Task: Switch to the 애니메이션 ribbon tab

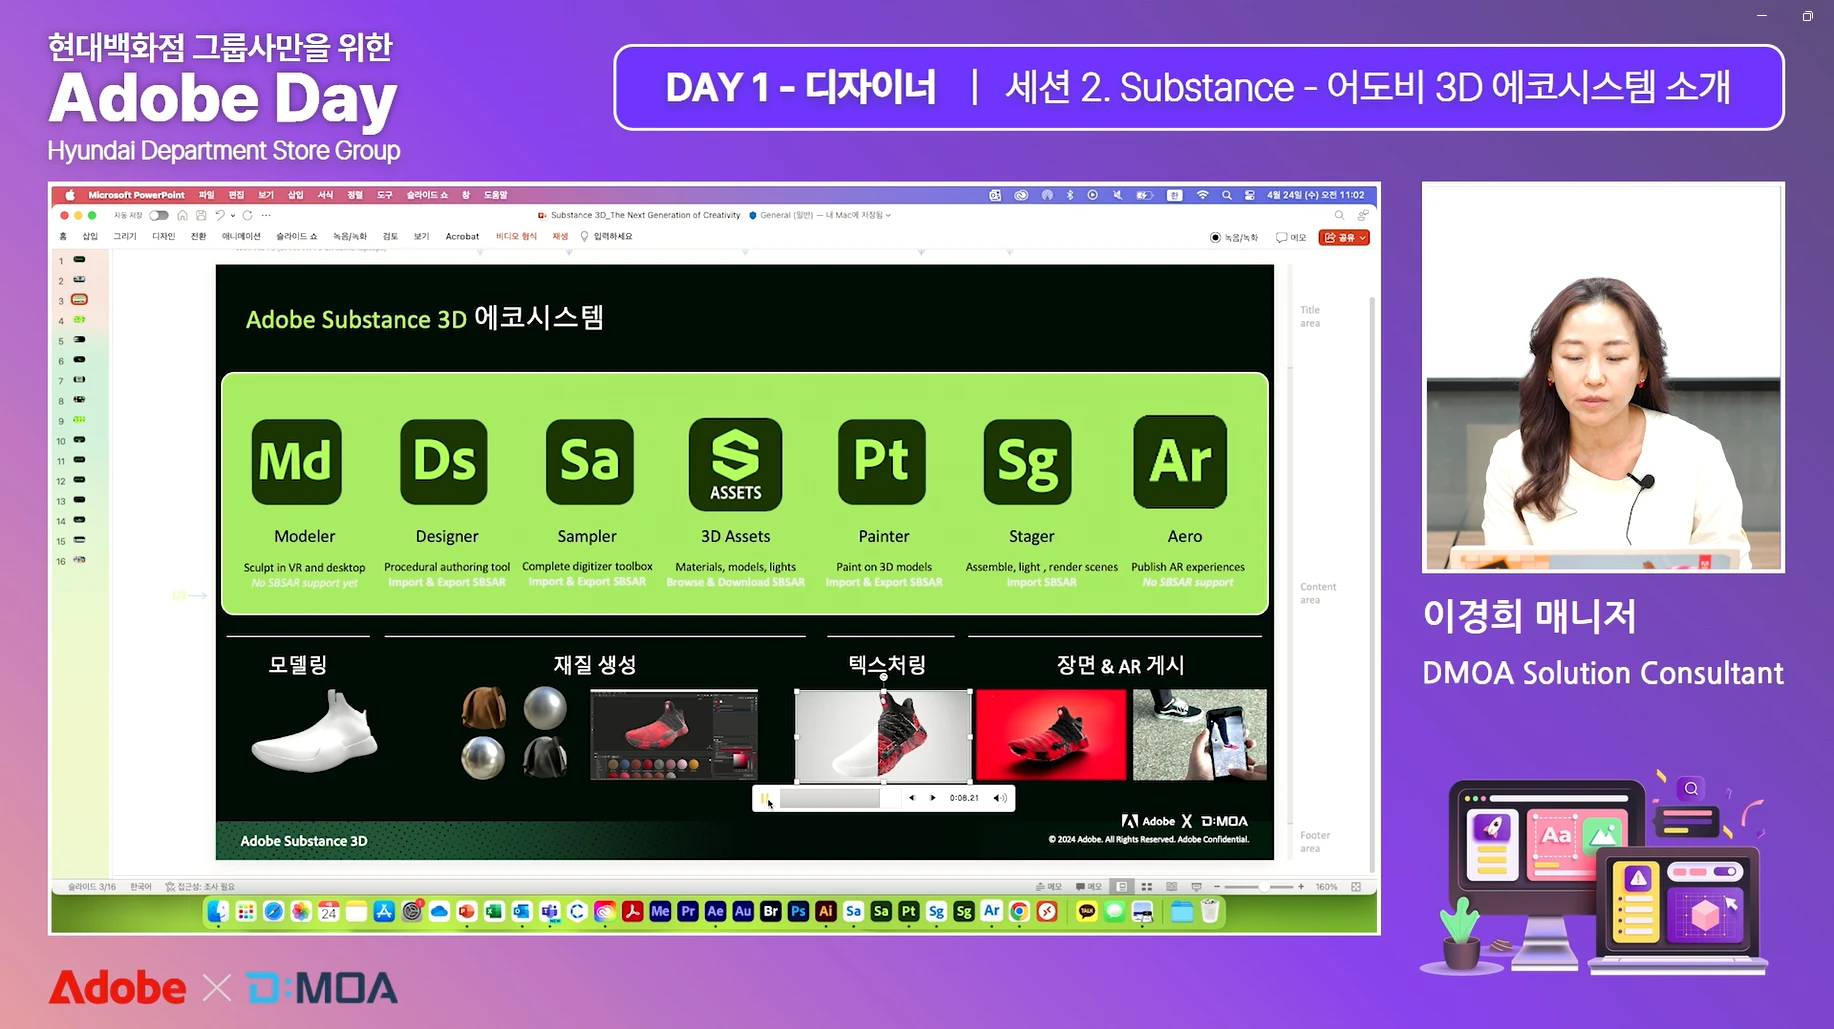Action: coord(241,236)
